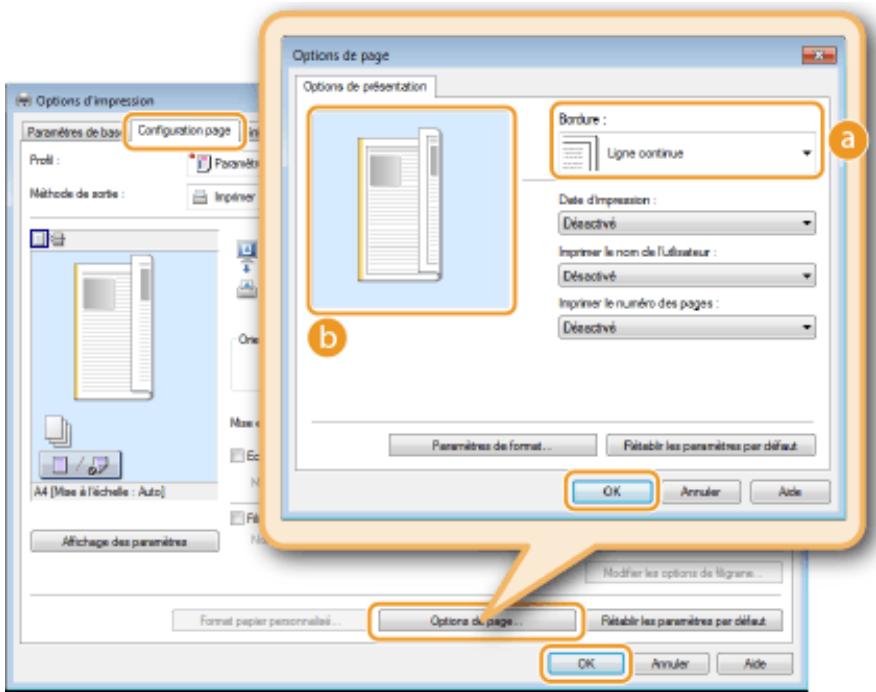The width and height of the screenshot is (876, 692).
Task: Click the Affichage des paramètres button
Action: 125,541
